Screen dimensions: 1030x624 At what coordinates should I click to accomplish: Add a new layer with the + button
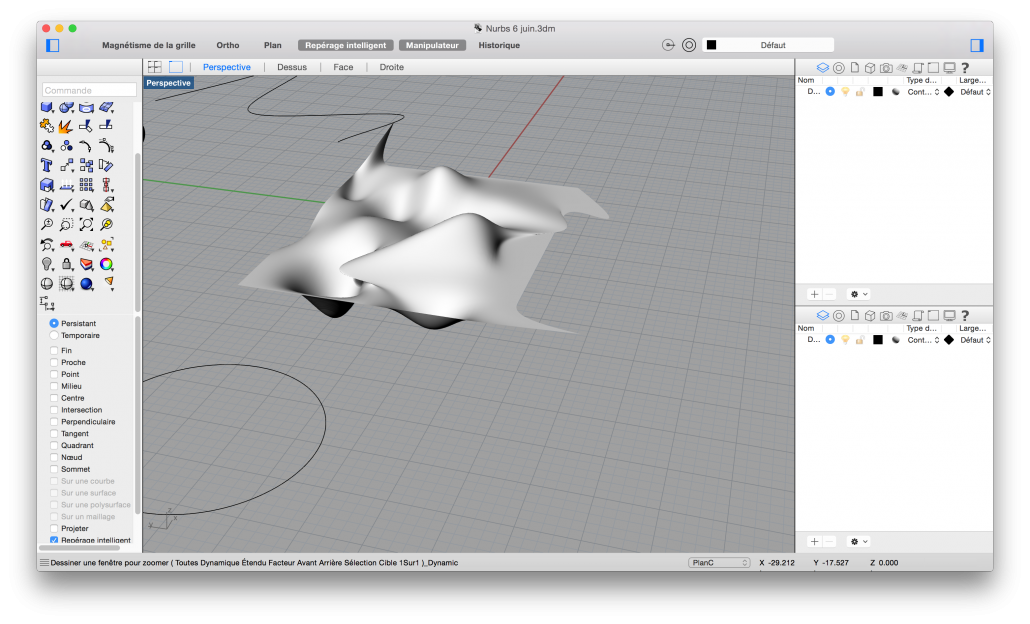point(813,293)
